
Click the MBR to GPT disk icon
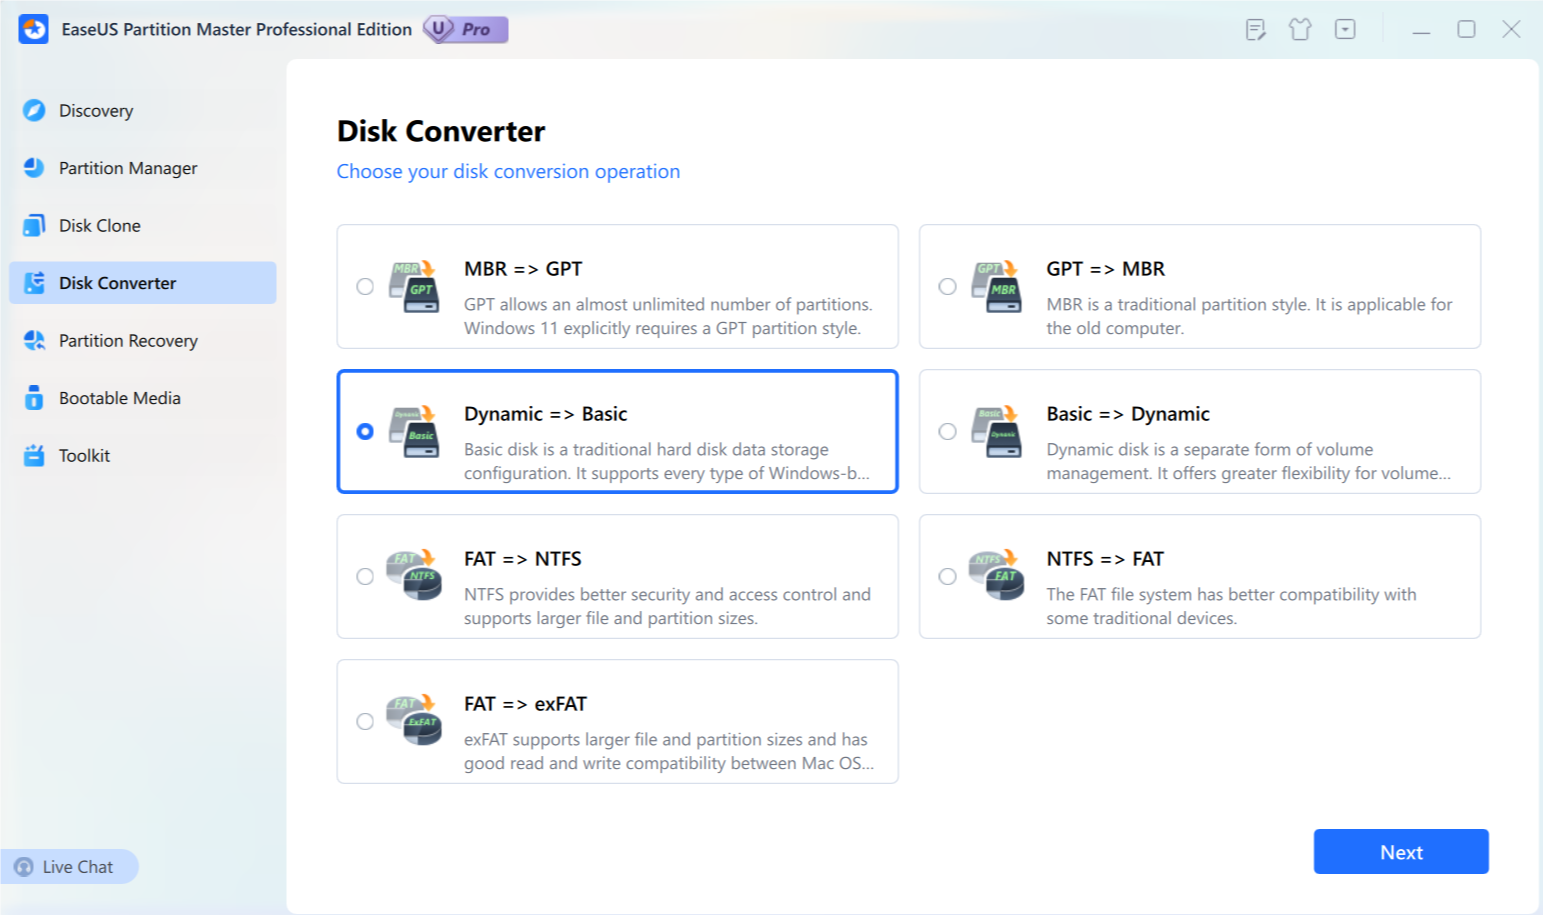pos(414,286)
